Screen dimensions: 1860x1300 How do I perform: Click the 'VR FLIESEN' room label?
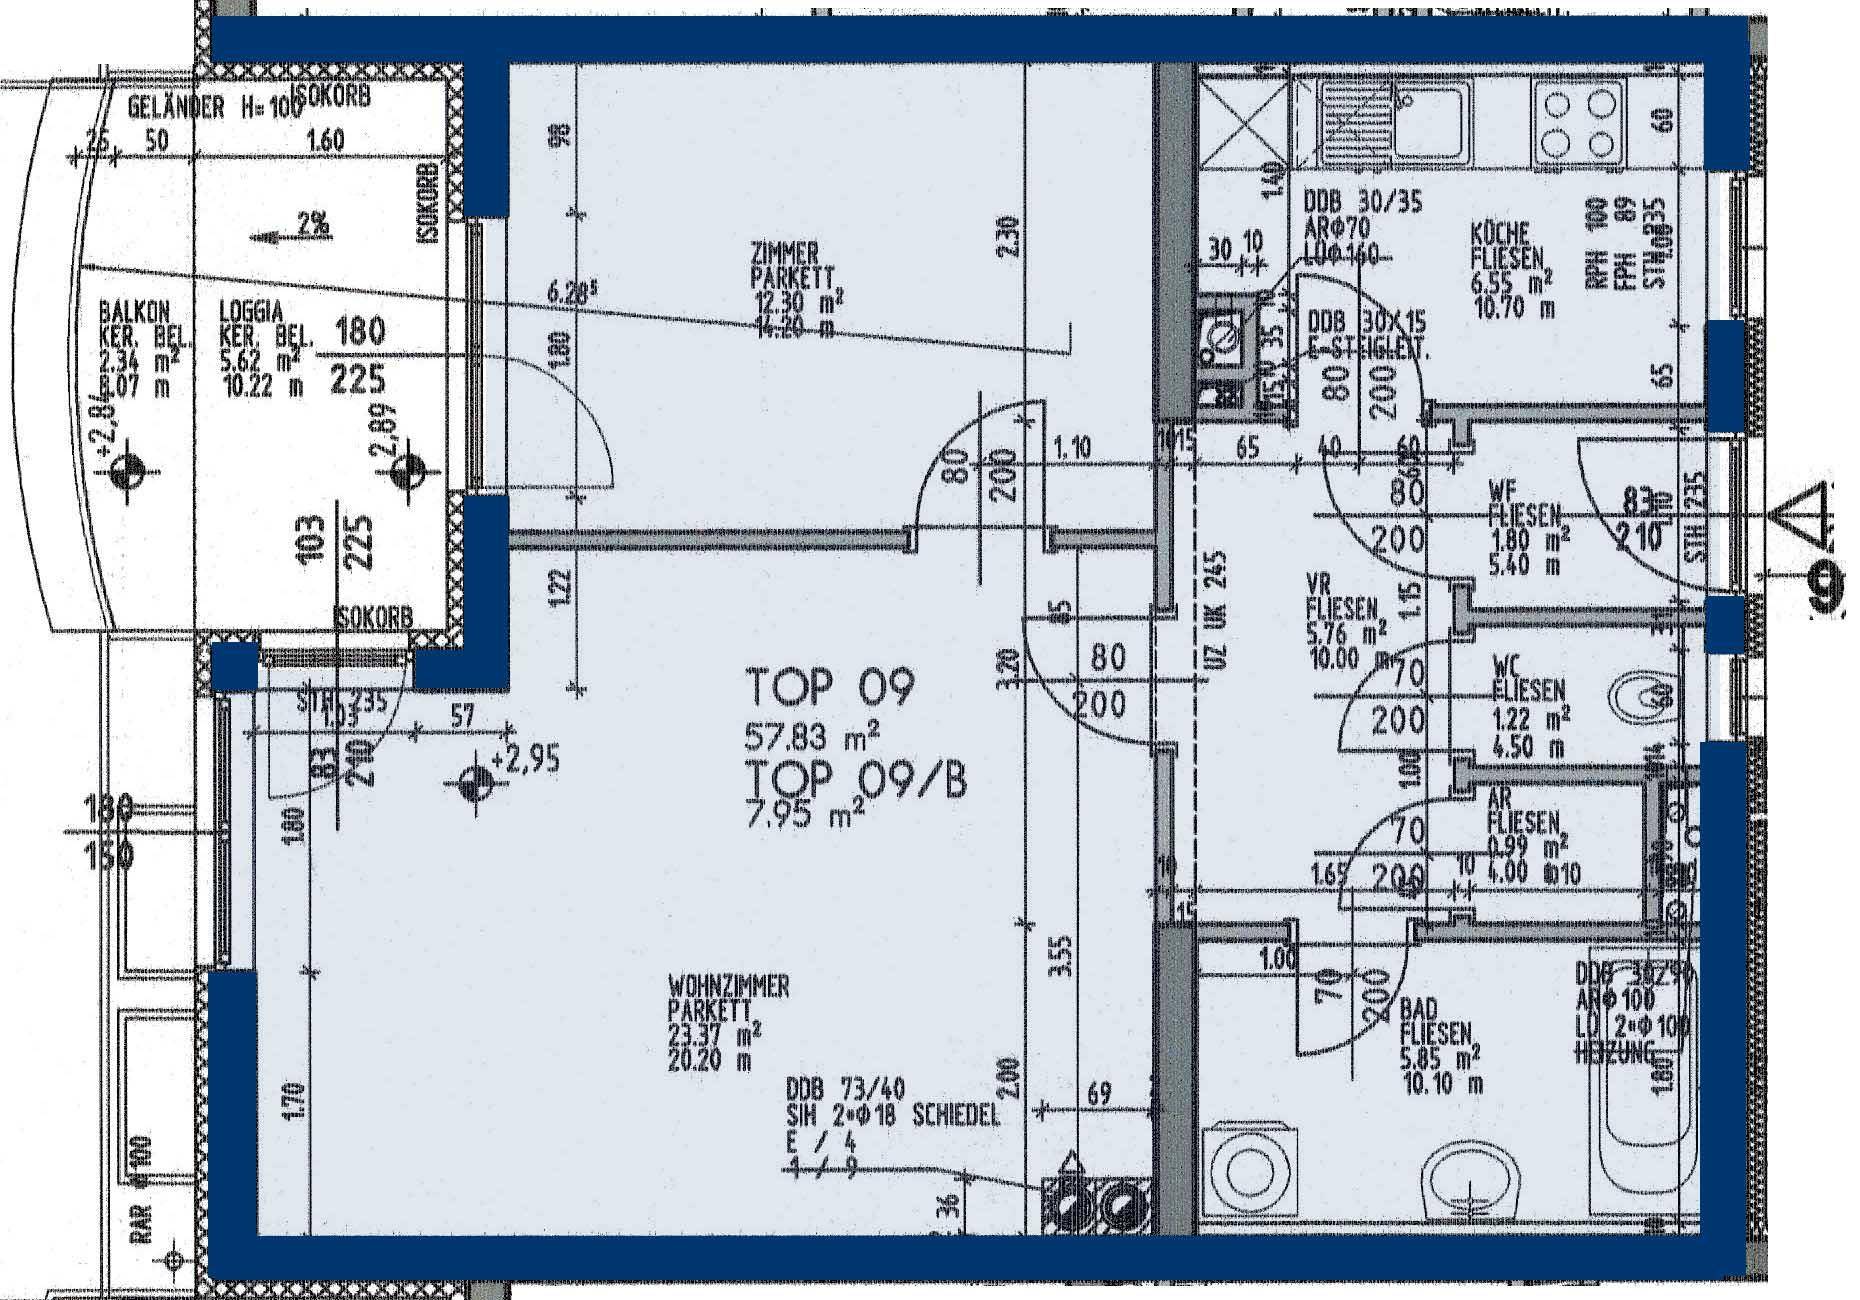[1343, 597]
